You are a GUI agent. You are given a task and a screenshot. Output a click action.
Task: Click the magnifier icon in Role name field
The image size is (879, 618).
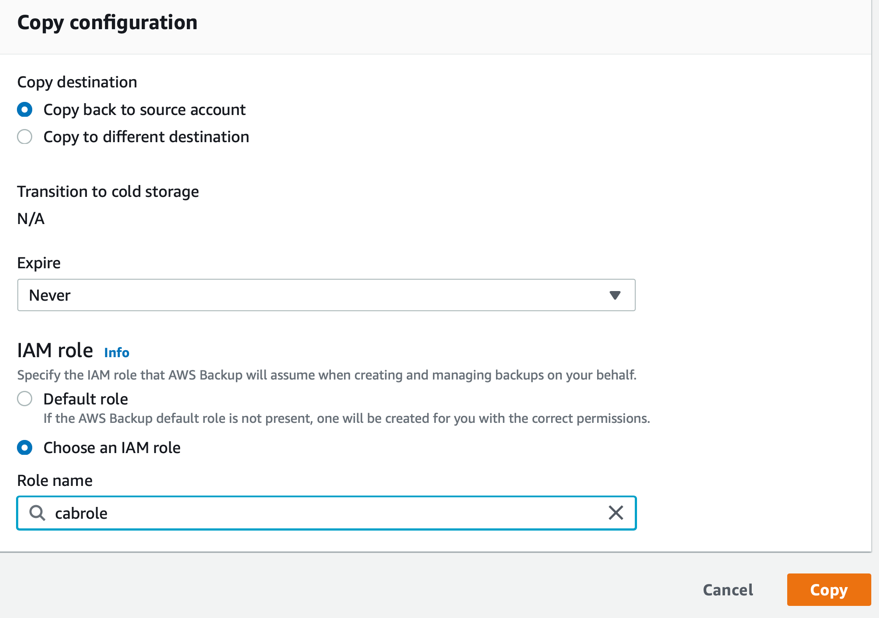37,512
